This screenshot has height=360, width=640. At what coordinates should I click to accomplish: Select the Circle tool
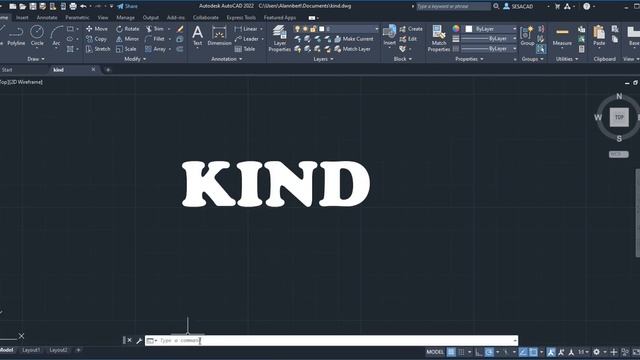pyautogui.click(x=37, y=36)
